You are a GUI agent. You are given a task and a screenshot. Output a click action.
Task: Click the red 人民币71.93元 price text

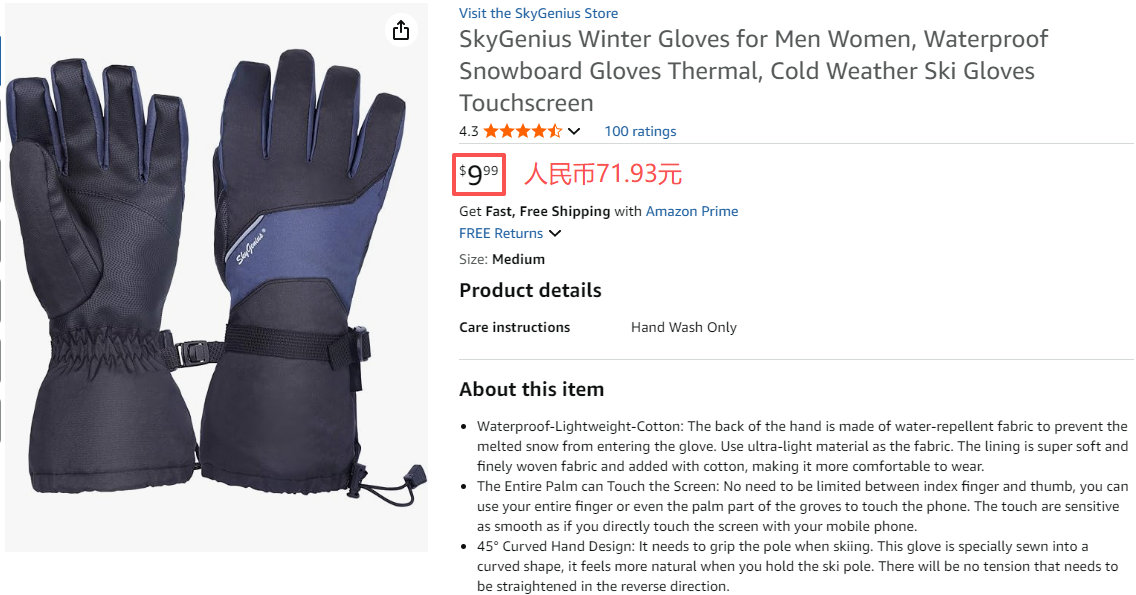click(x=603, y=174)
